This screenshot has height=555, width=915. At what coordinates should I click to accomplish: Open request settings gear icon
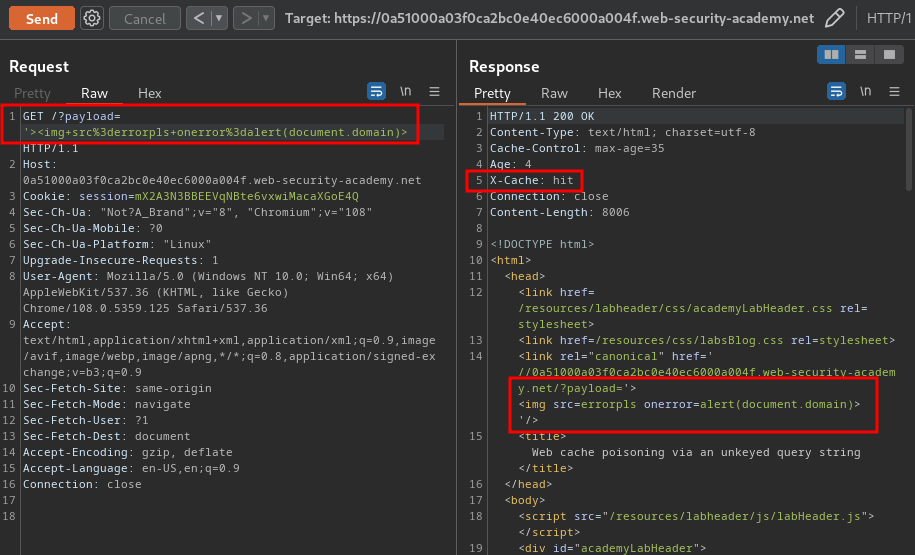point(92,19)
